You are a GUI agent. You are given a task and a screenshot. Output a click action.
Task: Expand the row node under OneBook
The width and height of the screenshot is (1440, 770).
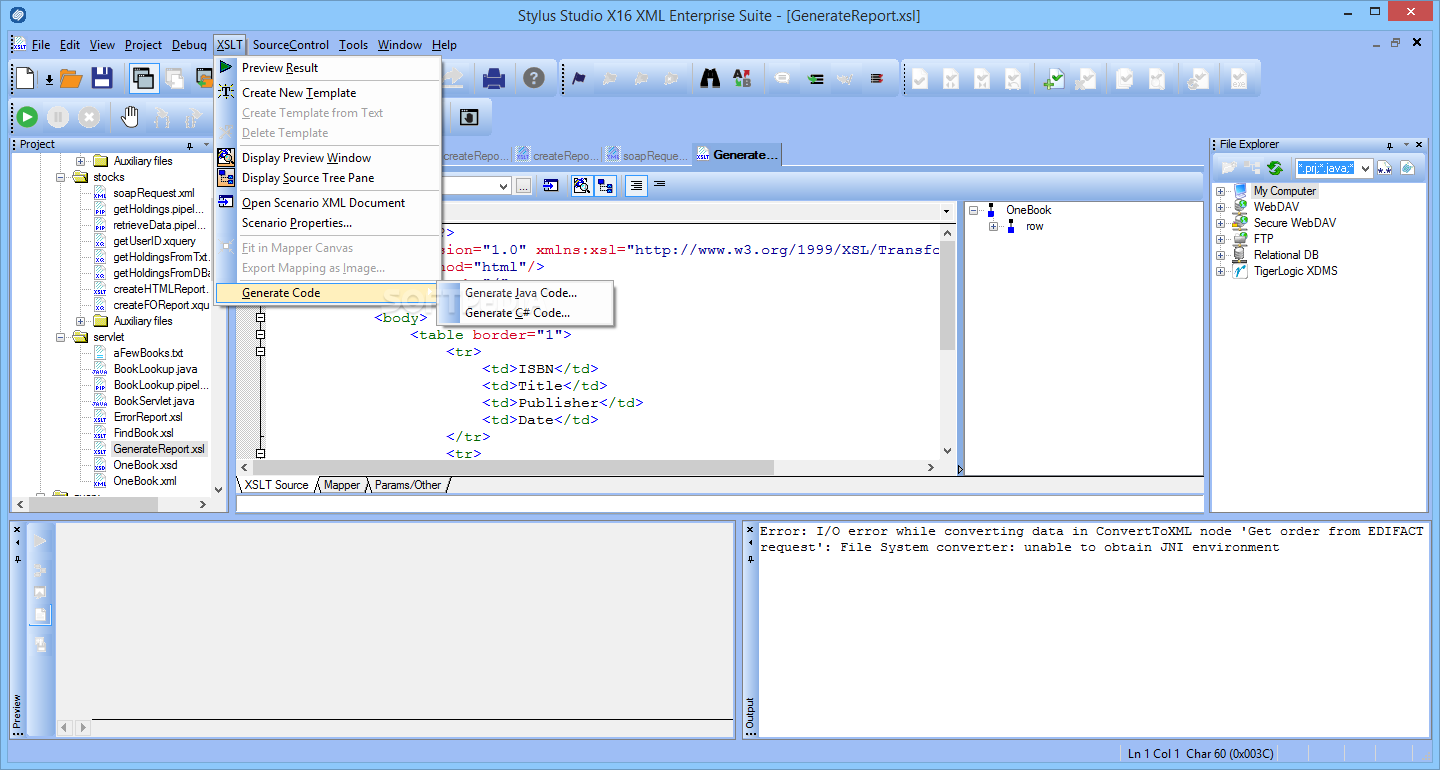click(994, 226)
